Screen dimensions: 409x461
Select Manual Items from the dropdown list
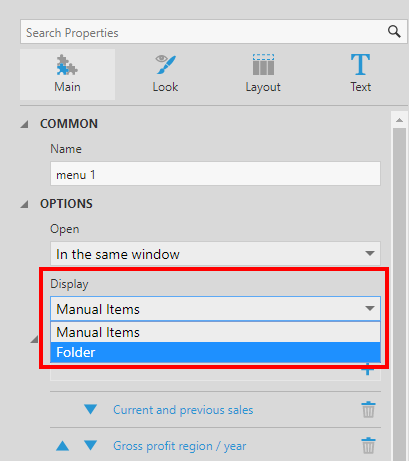pos(215,332)
